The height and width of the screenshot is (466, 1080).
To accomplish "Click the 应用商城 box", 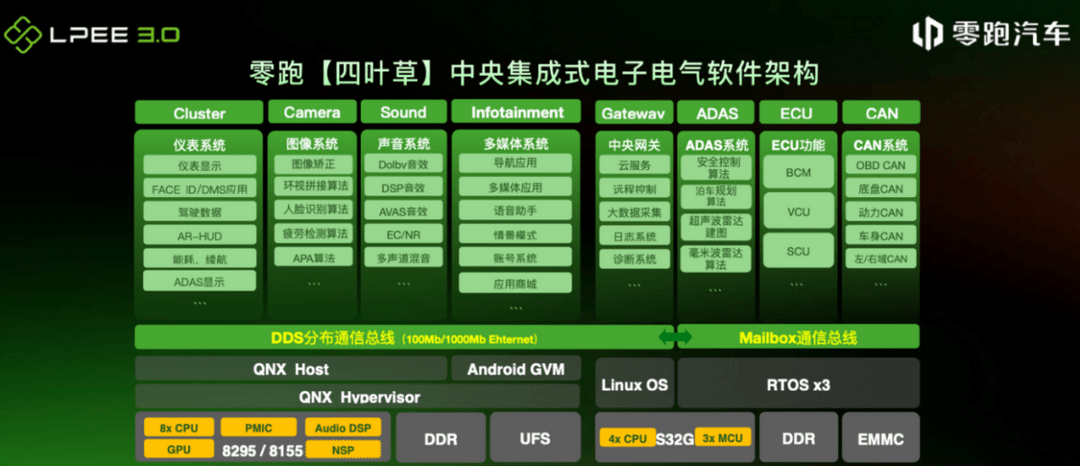I will pos(515,282).
